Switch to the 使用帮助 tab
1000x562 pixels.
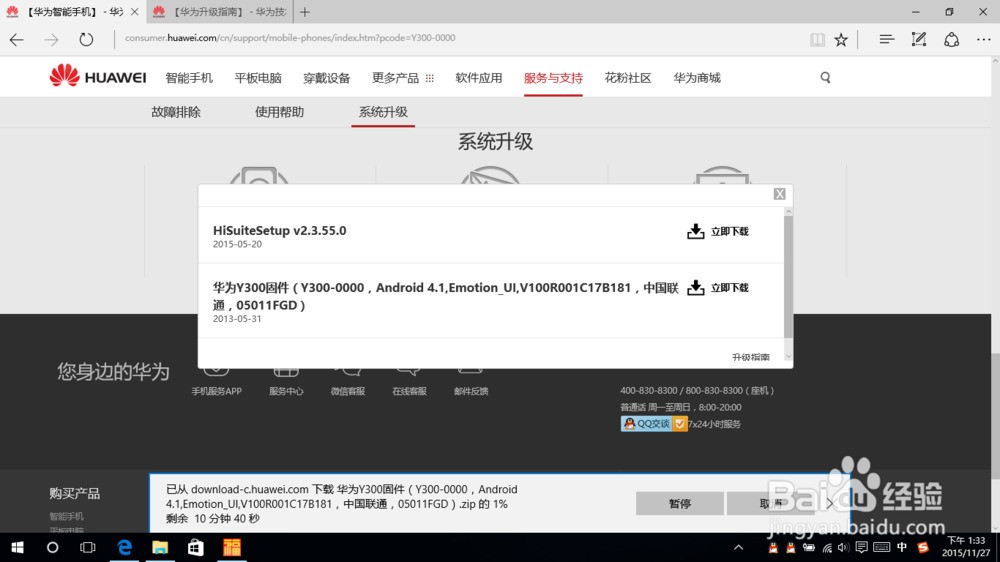(x=279, y=112)
